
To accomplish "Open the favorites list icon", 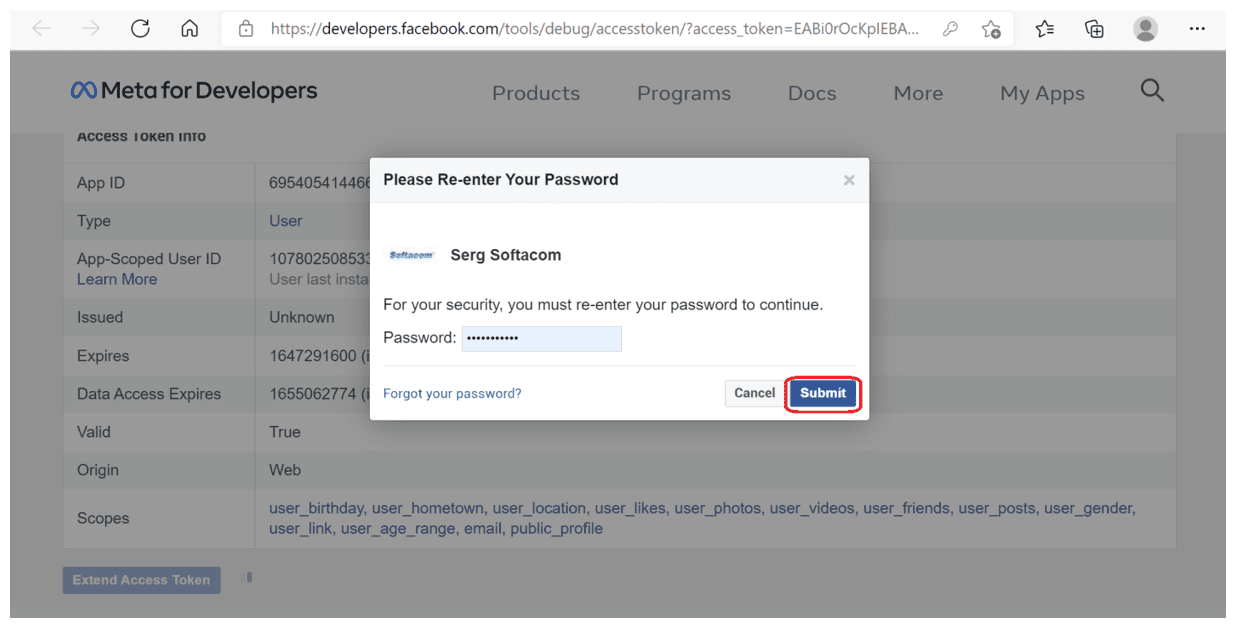I will click(x=1045, y=29).
